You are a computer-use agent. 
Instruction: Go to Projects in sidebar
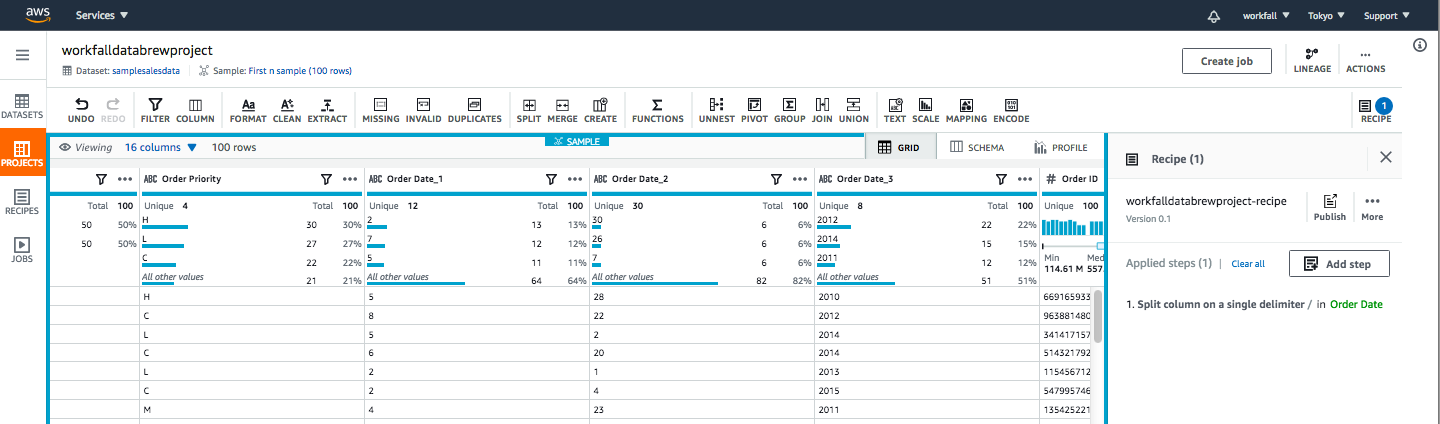tap(22, 154)
